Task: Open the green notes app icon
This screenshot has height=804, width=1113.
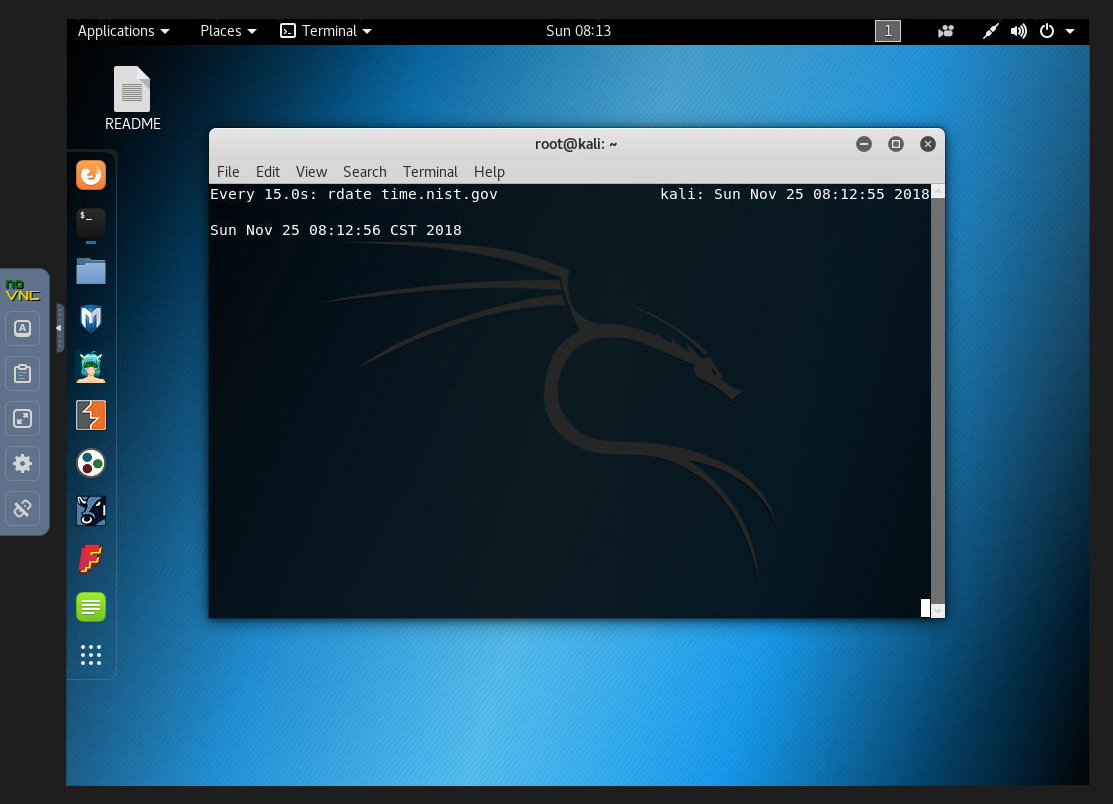Action: tap(91, 607)
